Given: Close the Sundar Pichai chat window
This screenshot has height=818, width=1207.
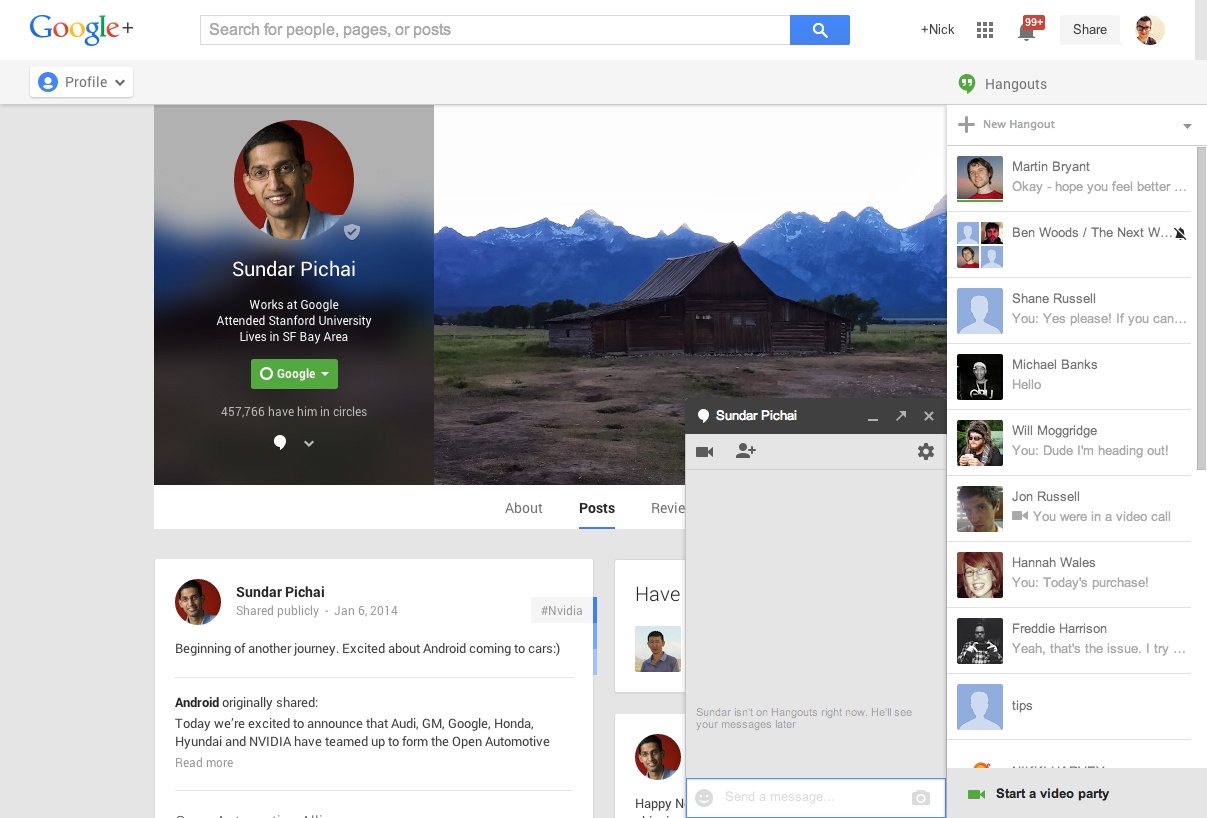Looking at the screenshot, I should coord(929,416).
